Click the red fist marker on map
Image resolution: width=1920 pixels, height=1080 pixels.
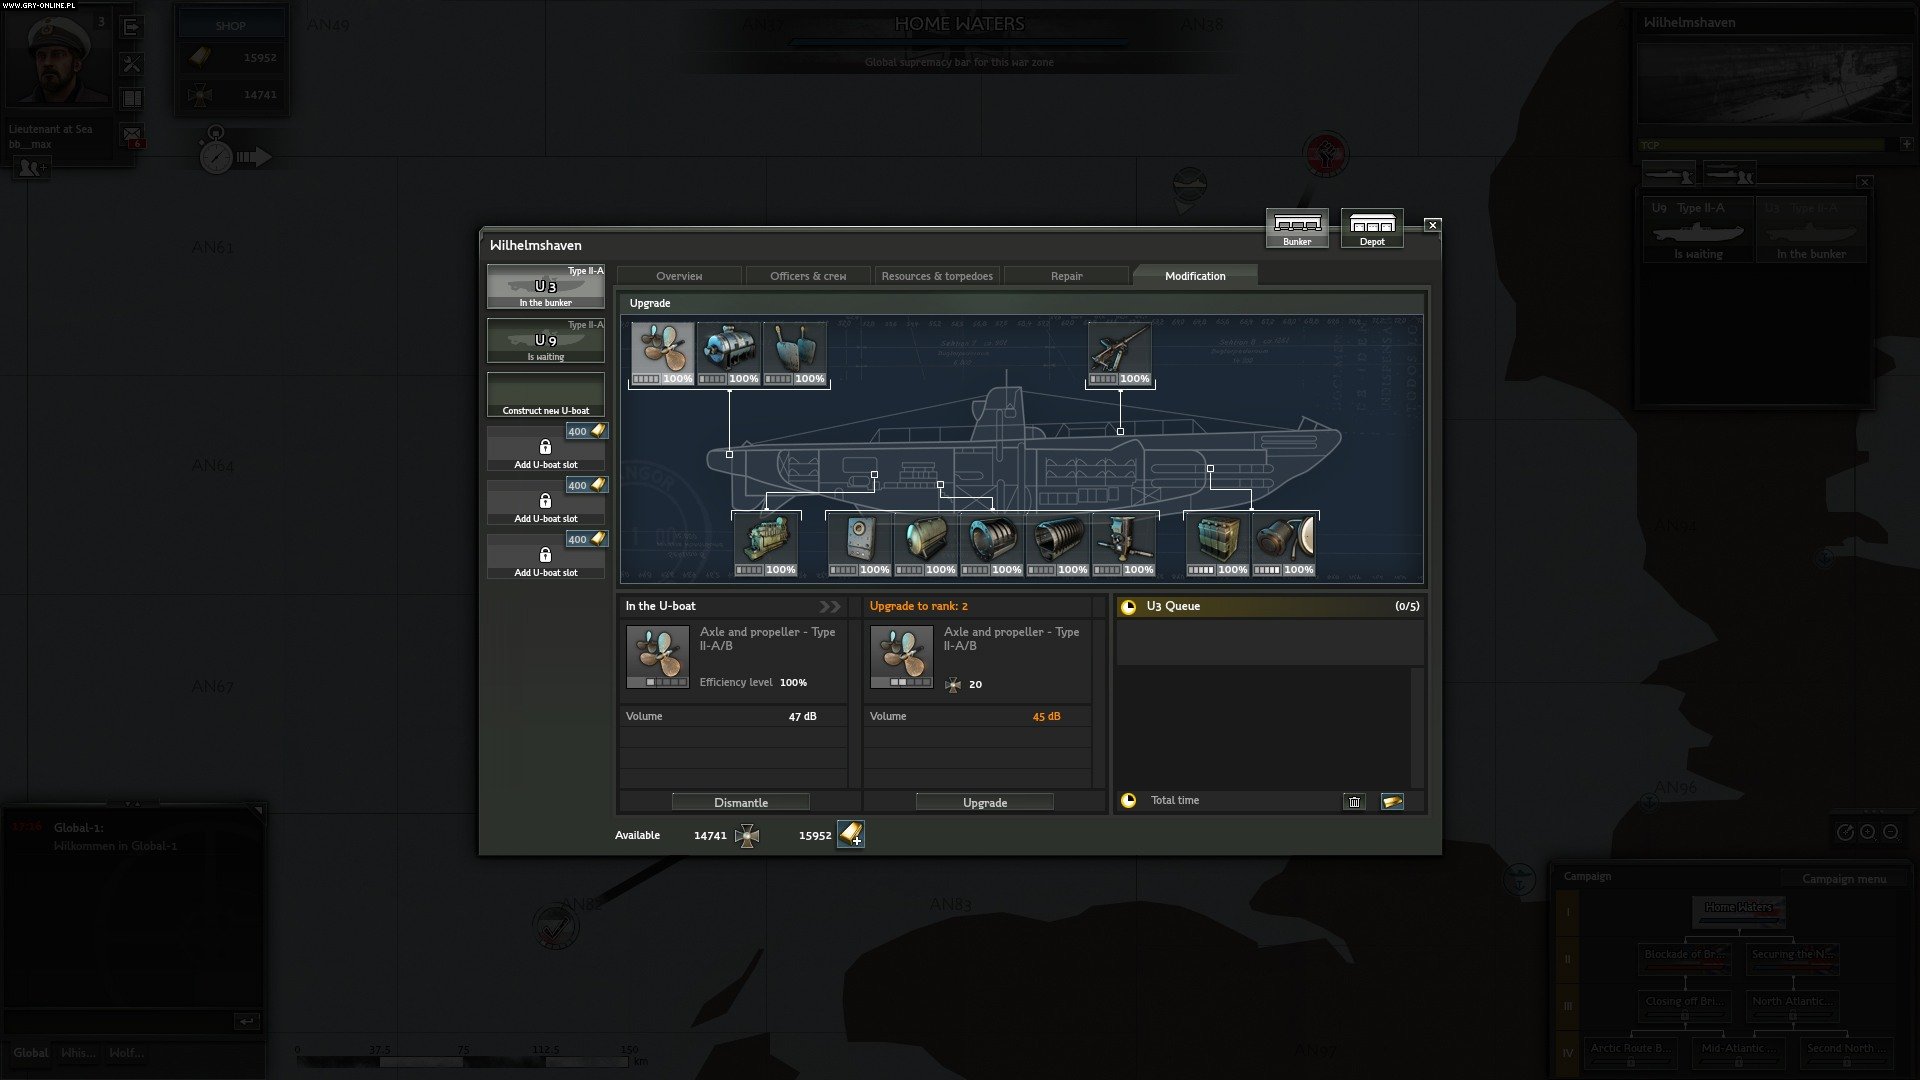(1326, 154)
